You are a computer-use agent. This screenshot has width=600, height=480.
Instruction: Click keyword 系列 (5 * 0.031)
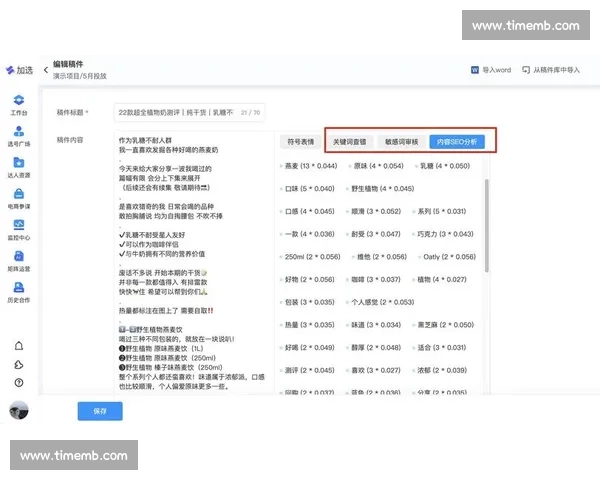click(442, 211)
